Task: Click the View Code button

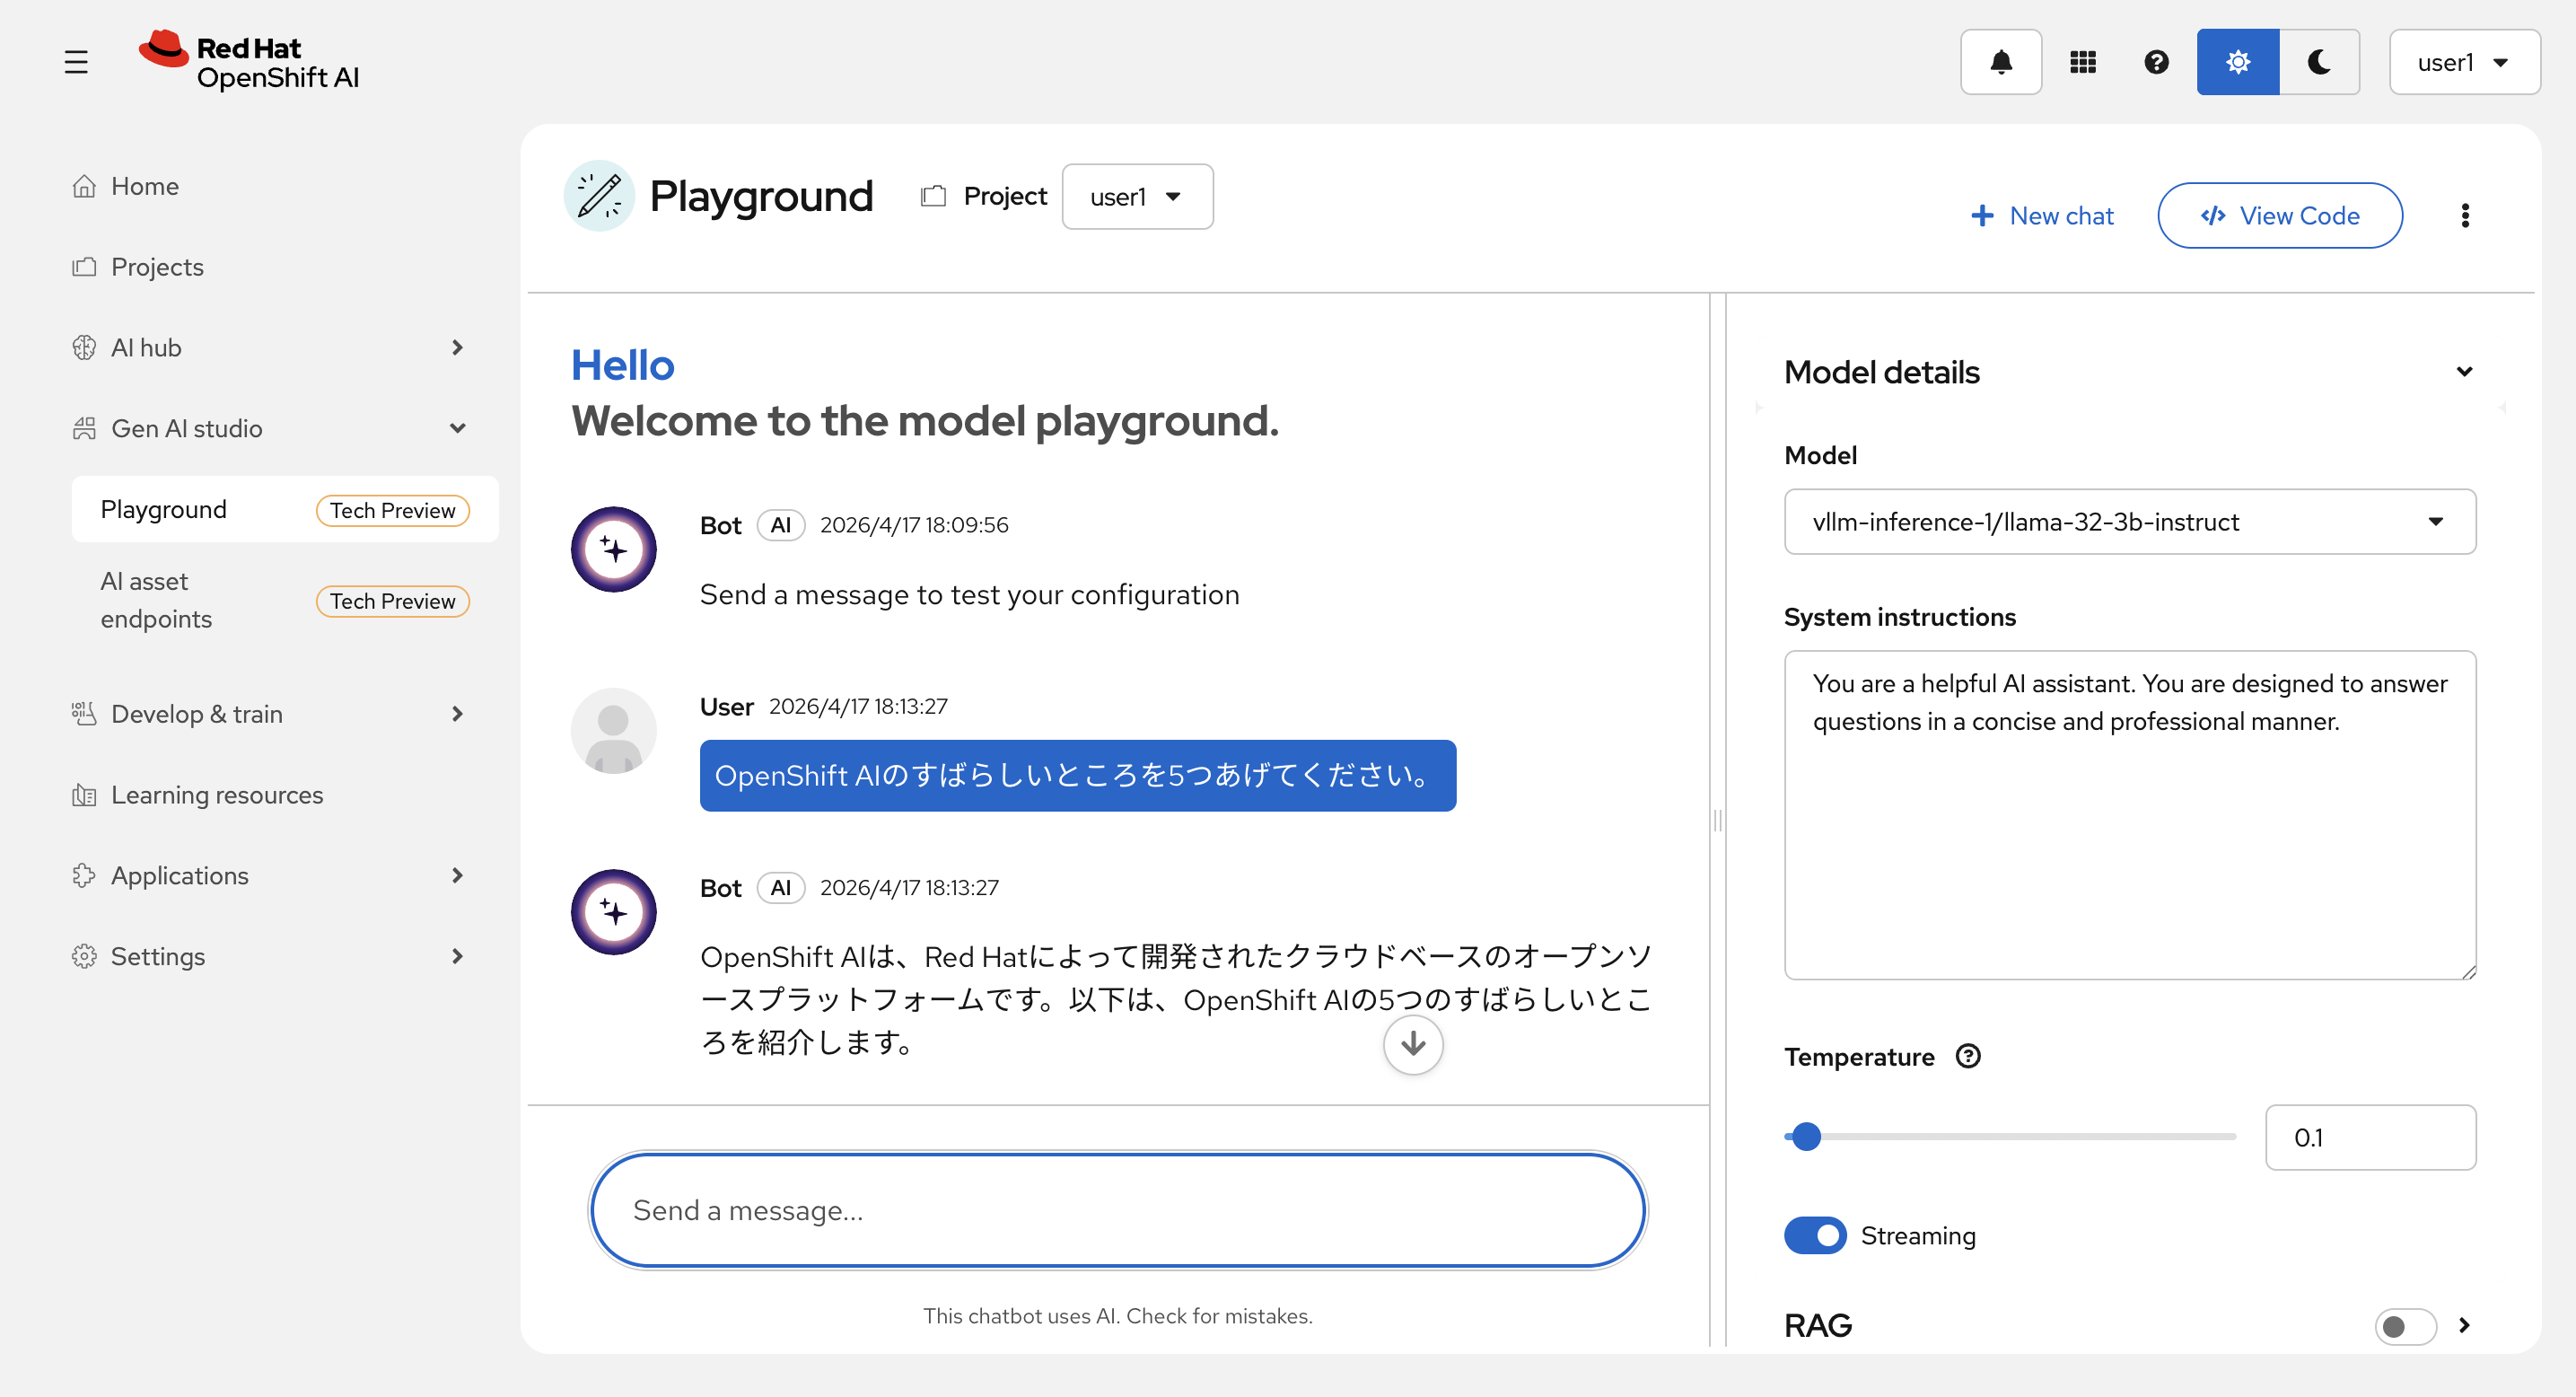Action: tap(2279, 216)
